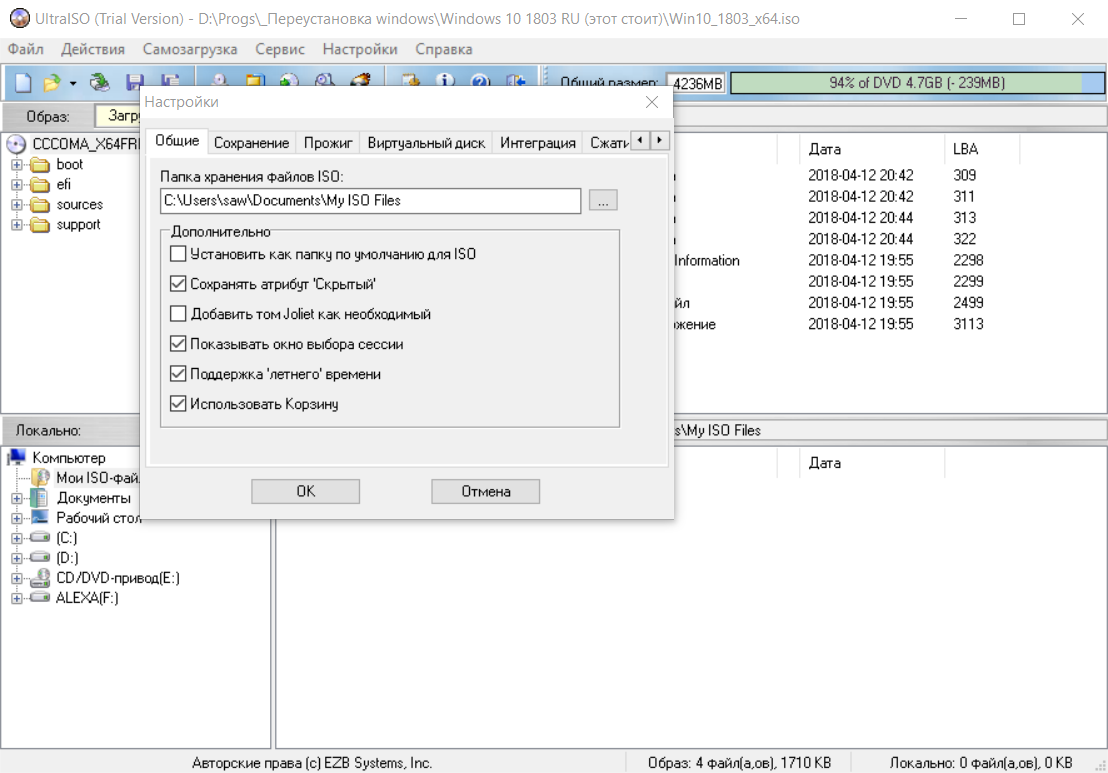
Task: Click the efi folder icon
Action: [40, 184]
